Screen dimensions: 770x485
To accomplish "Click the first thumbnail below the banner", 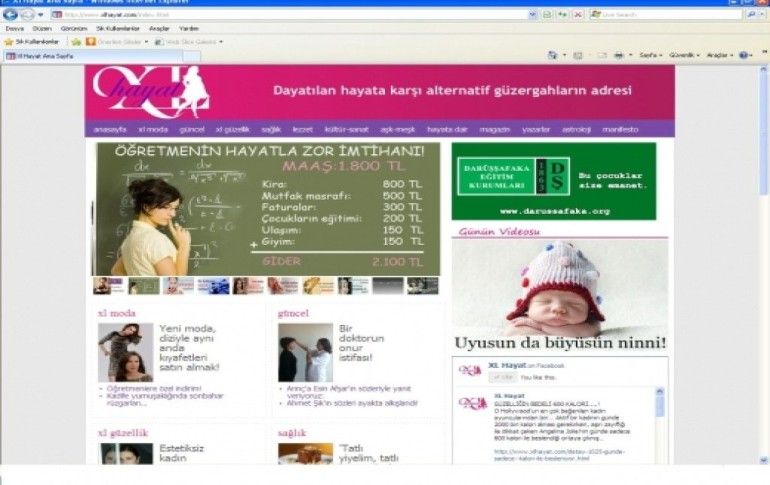I will coord(103,286).
